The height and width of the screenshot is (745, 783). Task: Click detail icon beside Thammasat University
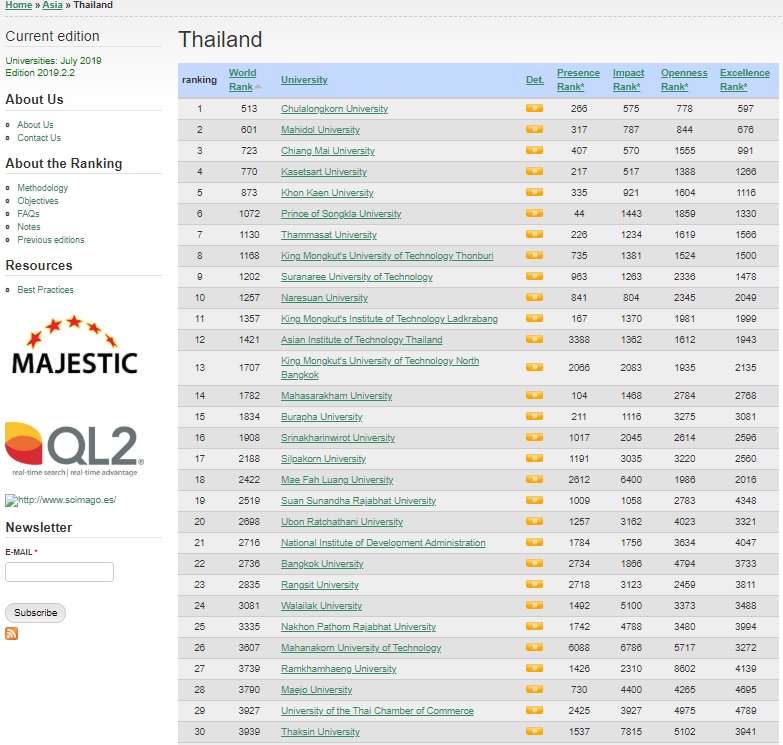coord(534,234)
